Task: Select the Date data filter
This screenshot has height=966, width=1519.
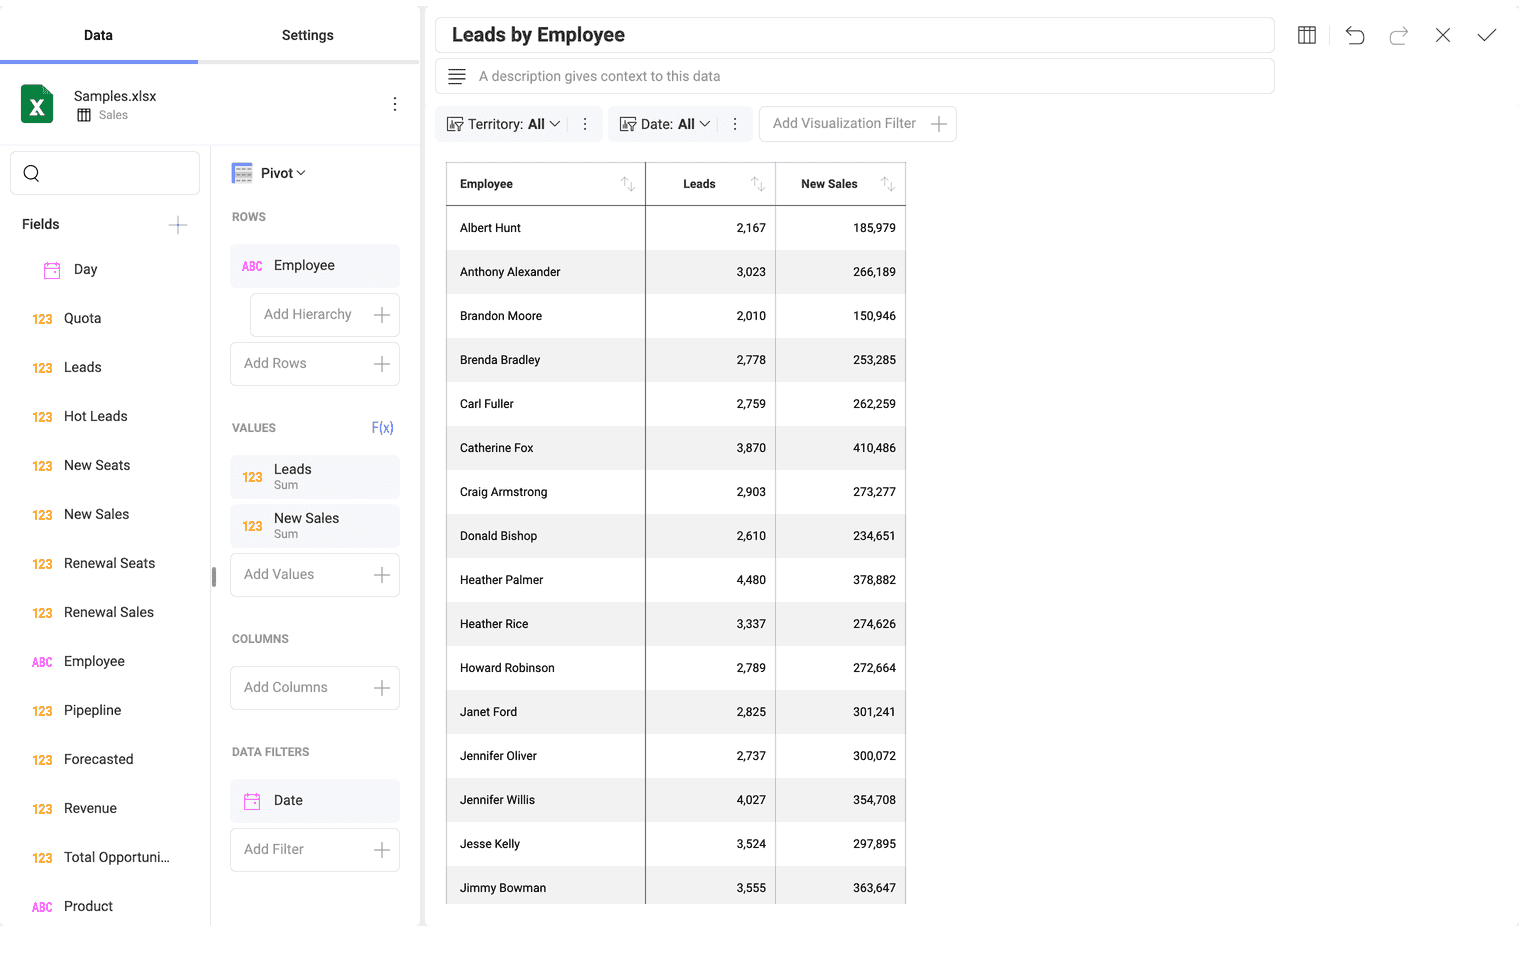Action: tap(315, 801)
